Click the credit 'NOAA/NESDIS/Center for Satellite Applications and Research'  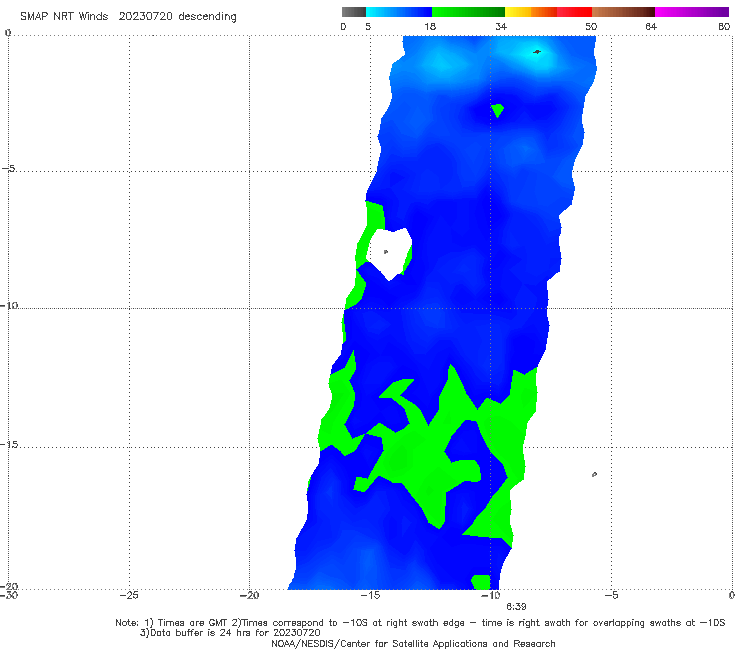(413, 643)
